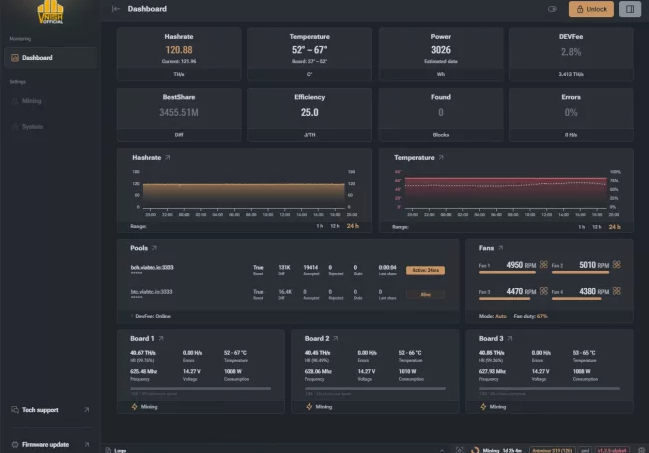Screen dimensions: 649x453
Task: Click the scan icon in status bar
Action: click(x=459, y=450)
